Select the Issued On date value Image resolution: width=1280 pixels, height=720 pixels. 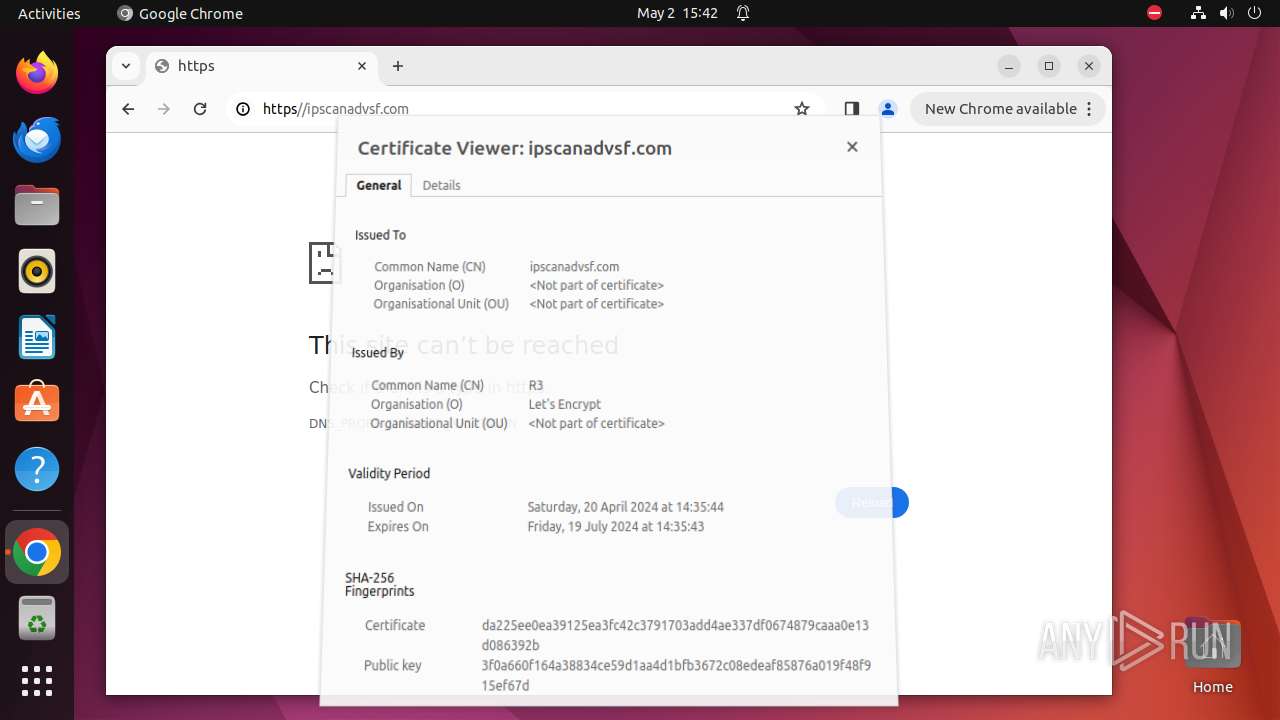(626, 507)
